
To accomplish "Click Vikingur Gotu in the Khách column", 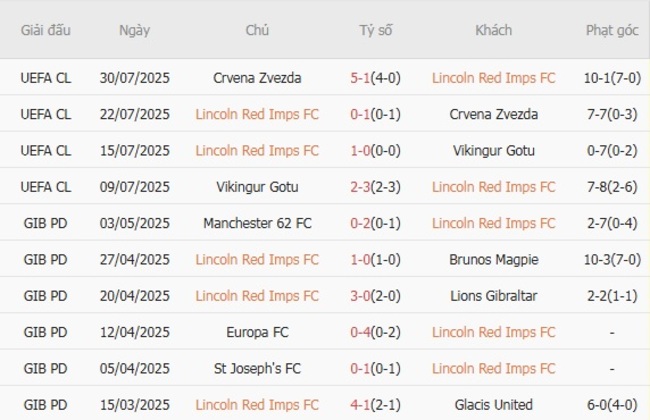I will coord(494,150).
